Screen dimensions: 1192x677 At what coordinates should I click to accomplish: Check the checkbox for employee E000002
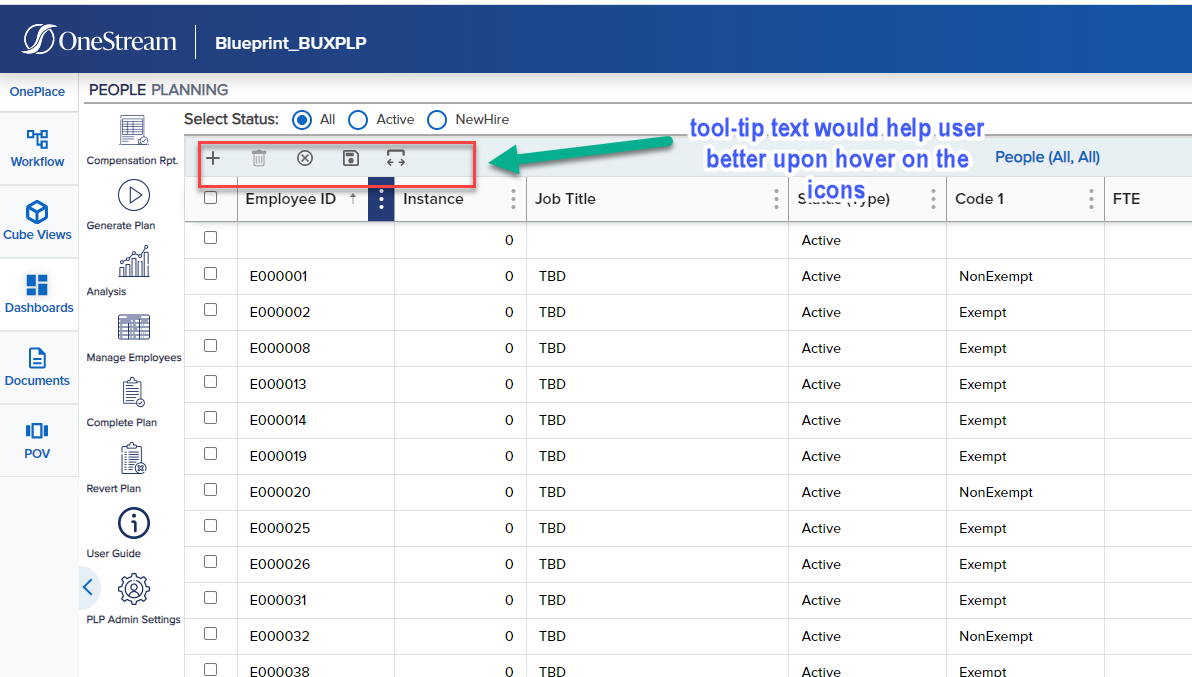pos(210,309)
